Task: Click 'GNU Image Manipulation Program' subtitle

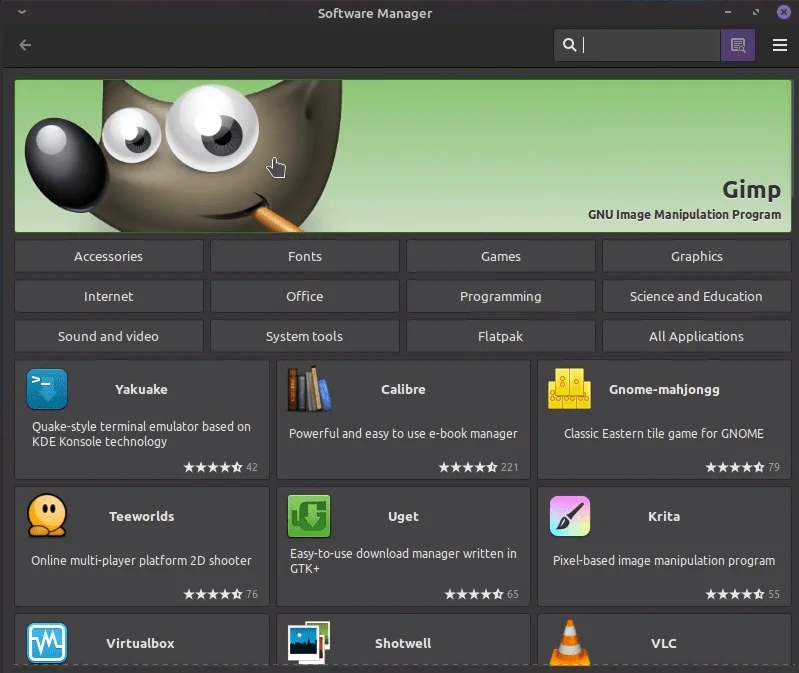Action: click(x=684, y=214)
